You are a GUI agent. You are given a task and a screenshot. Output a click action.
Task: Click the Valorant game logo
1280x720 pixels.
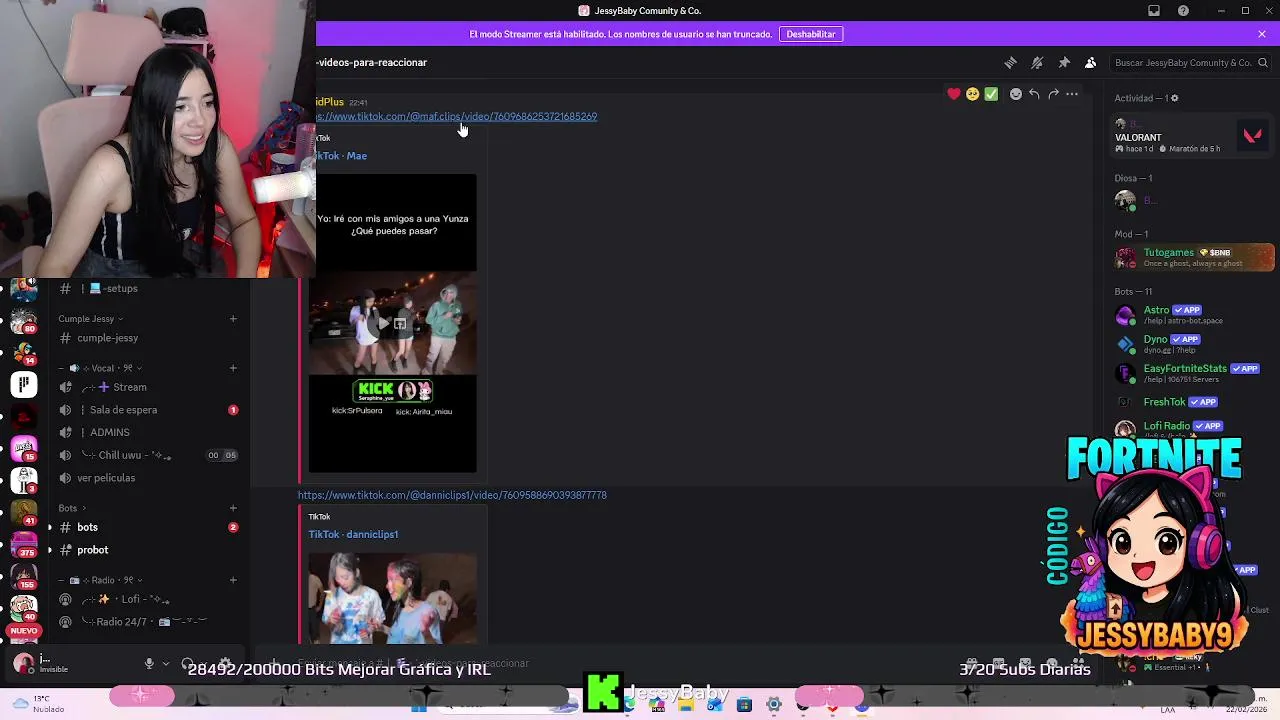coord(1252,136)
